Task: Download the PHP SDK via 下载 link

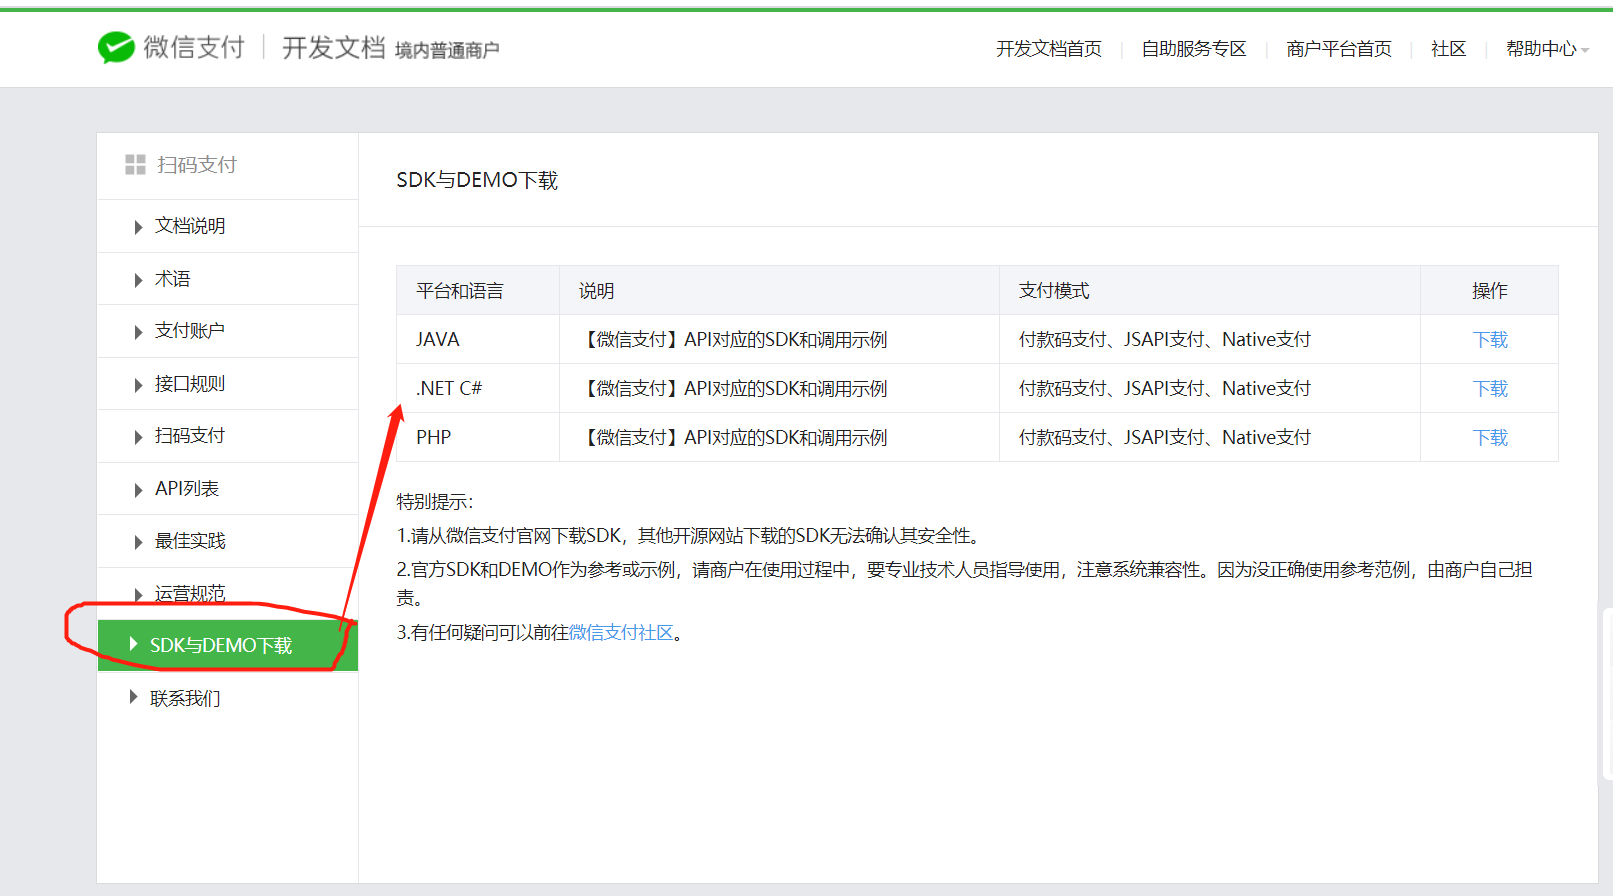Action: tap(1490, 438)
